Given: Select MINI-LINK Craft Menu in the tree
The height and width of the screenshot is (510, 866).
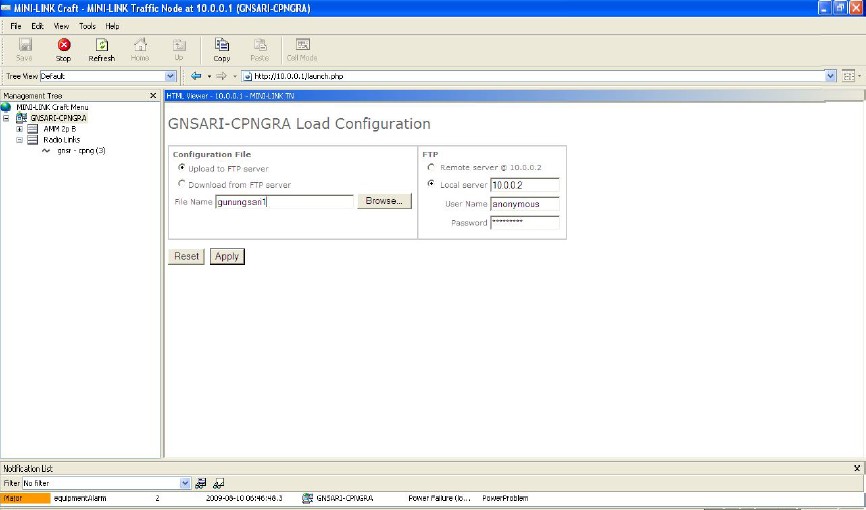Looking at the screenshot, I should pyautogui.click(x=52, y=107).
